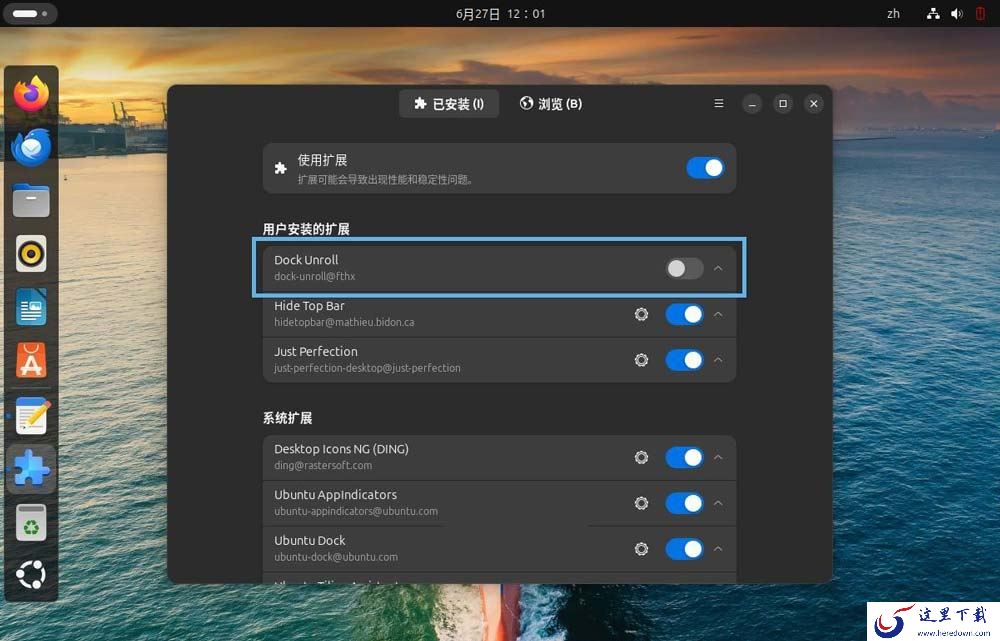Open Rhythmbox music player in the dock
Screen dimensions: 1000x641
[x=31, y=254]
